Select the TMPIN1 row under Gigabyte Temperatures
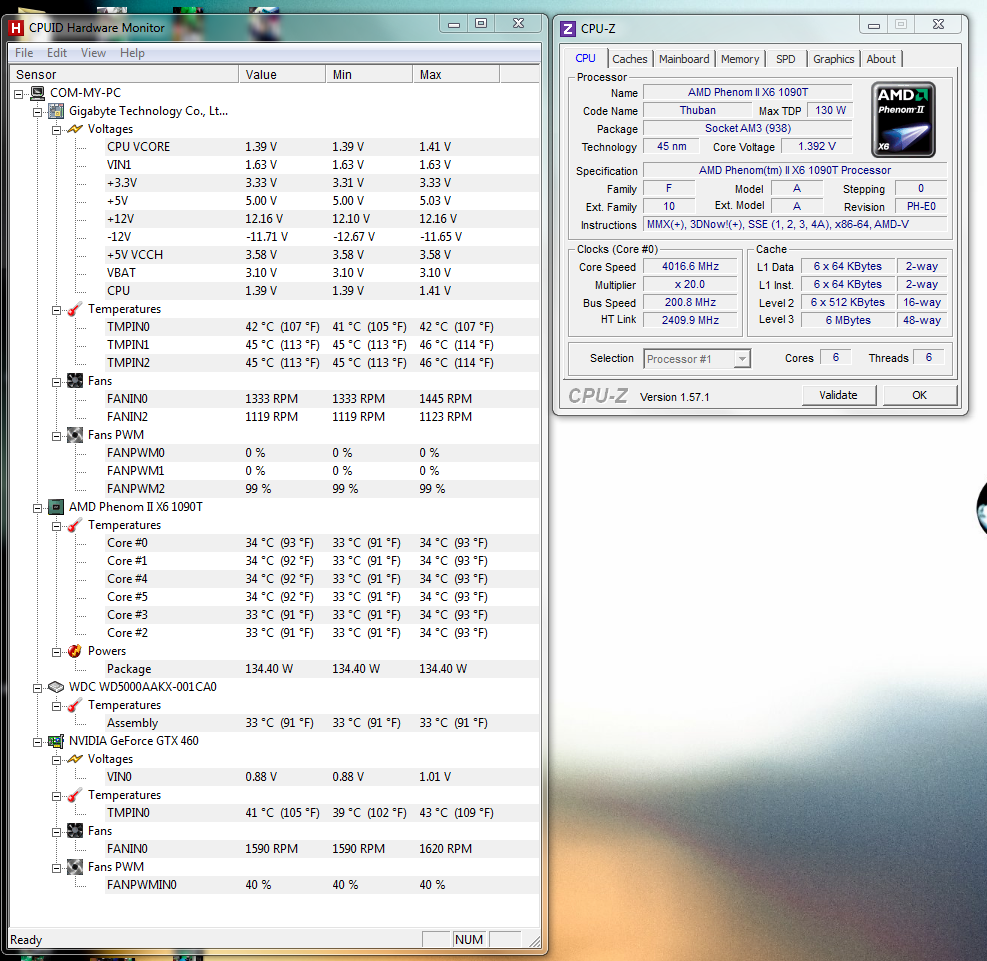This screenshot has height=961, width=987. pyautogui.click(x=322, y=345)
